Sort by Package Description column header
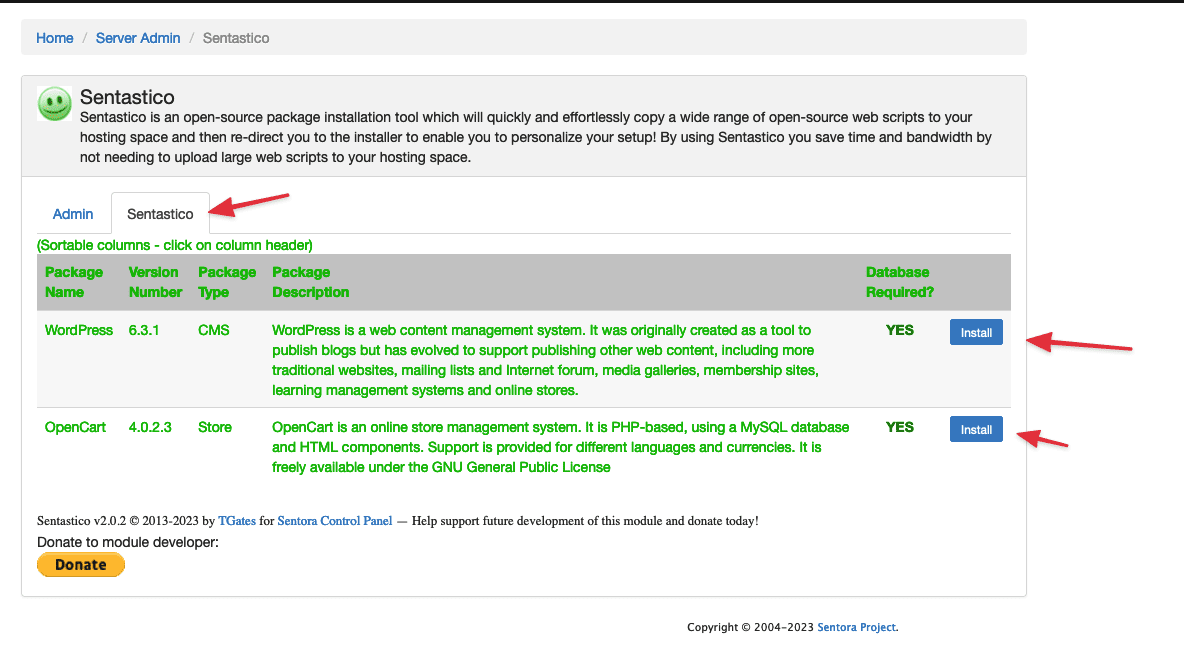1184x664 pixels. [x=310, y=282]
